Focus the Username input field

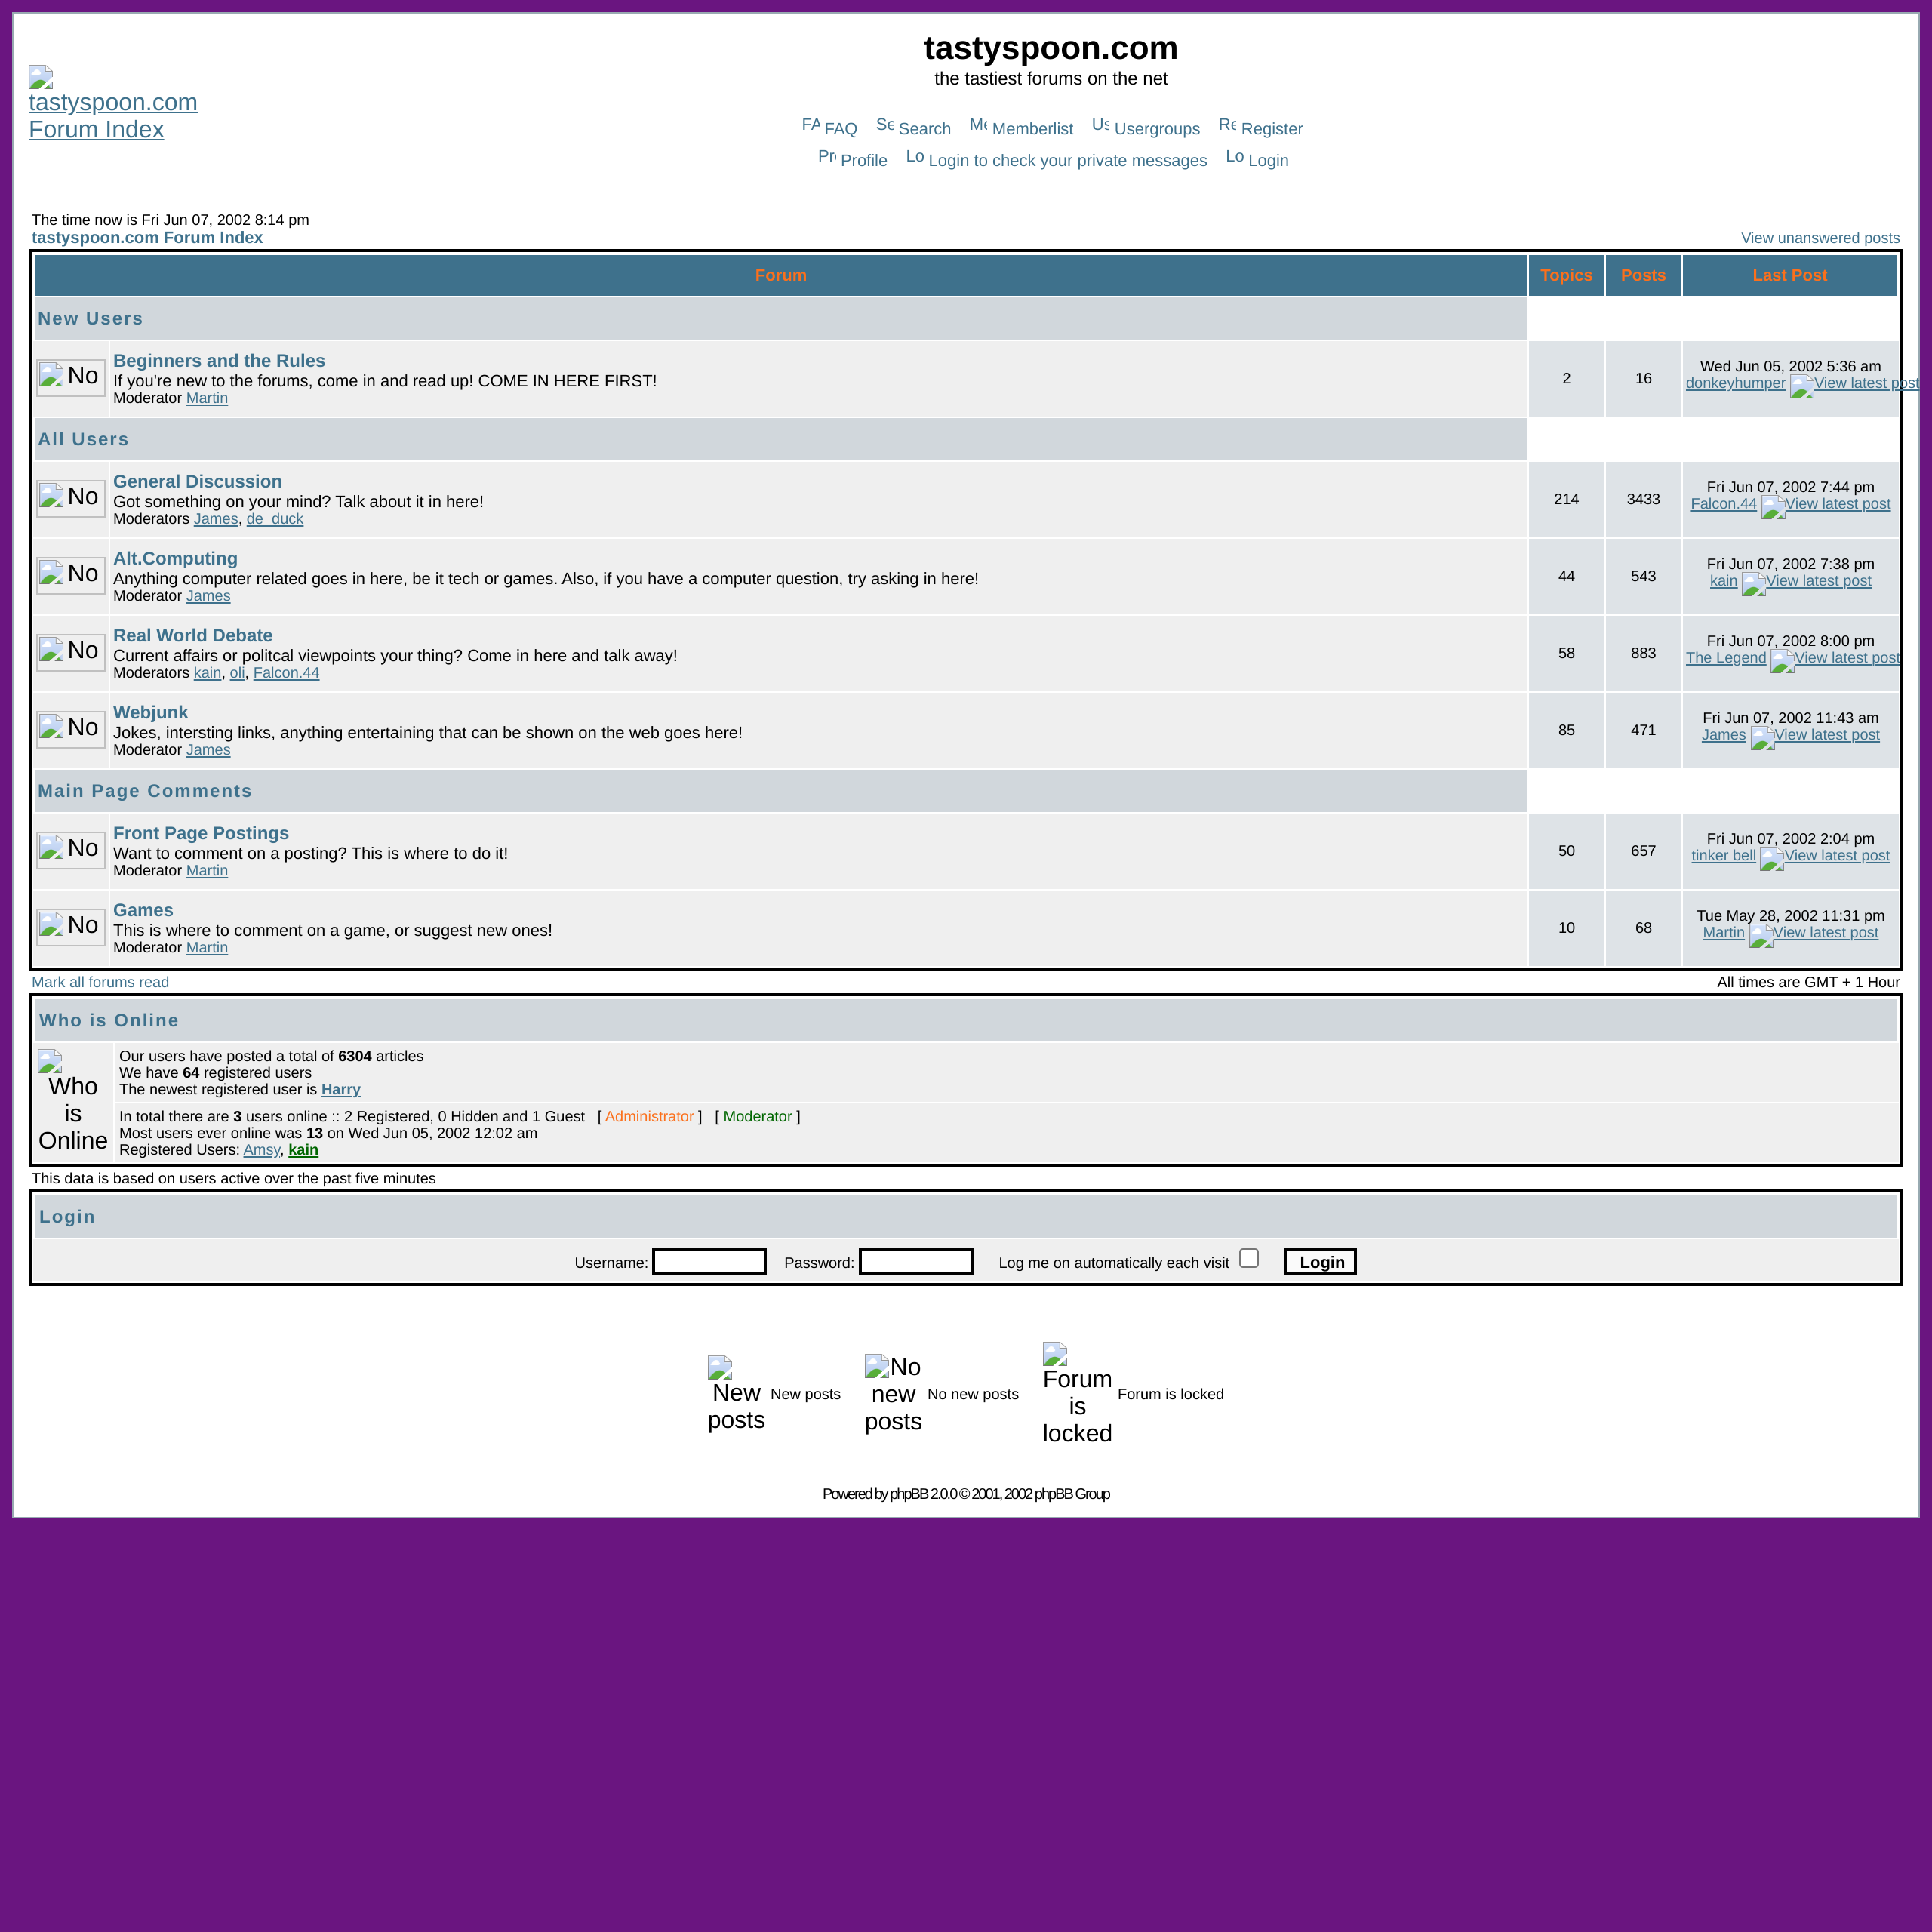tap(709, 1262)
